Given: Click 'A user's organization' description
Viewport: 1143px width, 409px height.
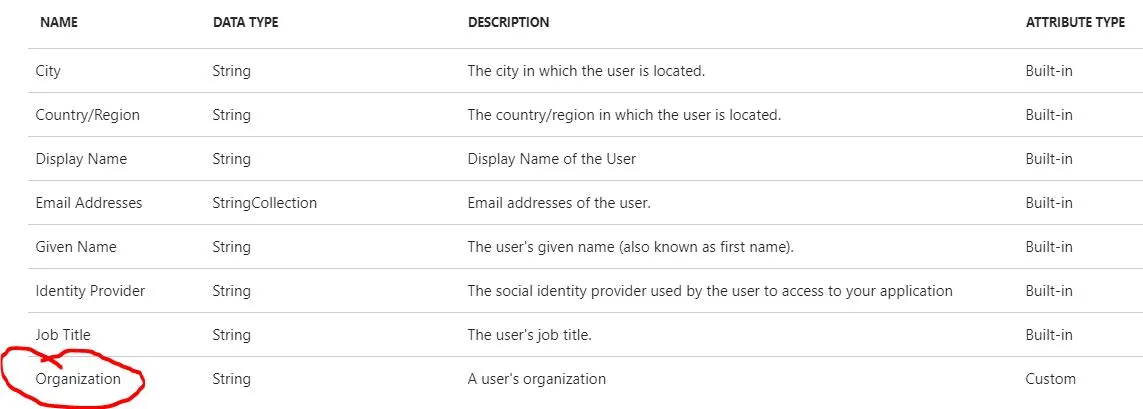Looking at the screenshot, I should tap(536, 379).
